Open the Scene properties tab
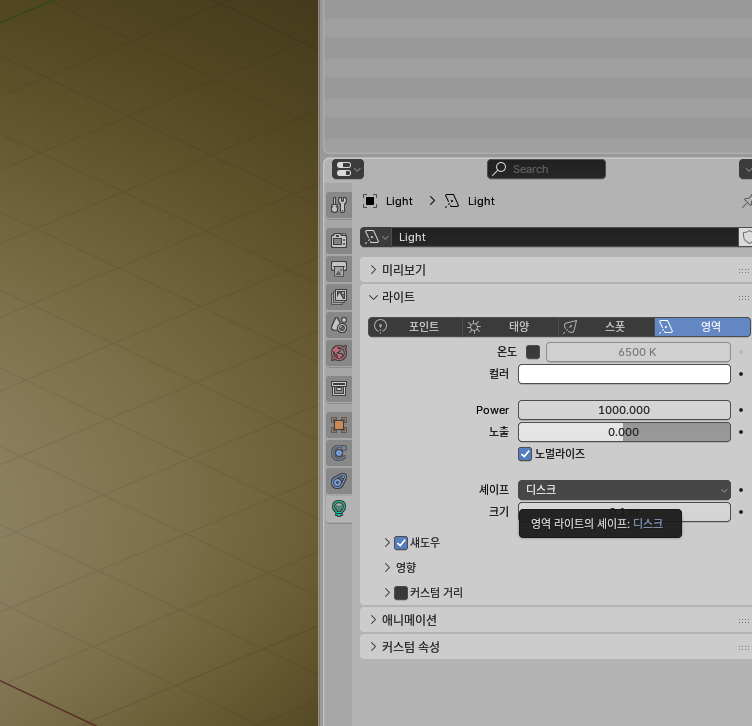The height and width of the screenshot is (726, 752). [339, 325]
